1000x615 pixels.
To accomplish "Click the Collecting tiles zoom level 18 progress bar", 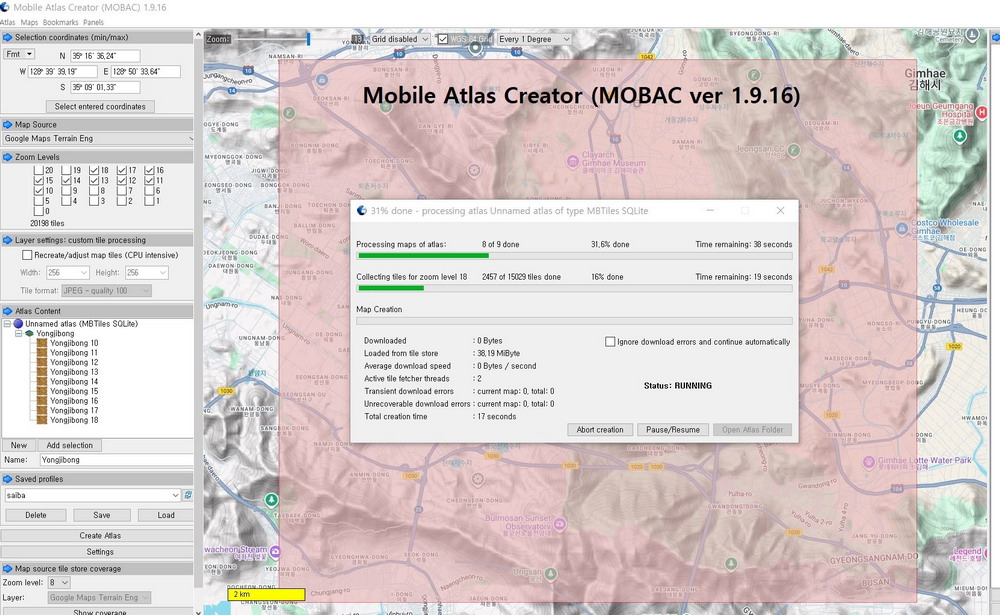I will tap(575, 288).
